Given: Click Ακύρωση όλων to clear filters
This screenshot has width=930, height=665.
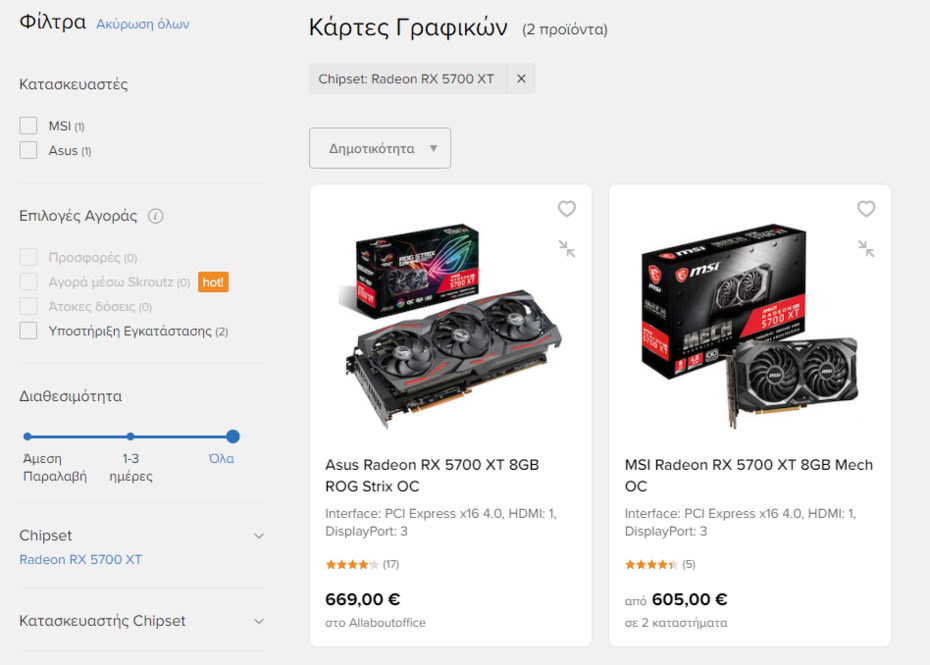Looking at the screenshot, I should pyautogui.click(x=143, y=24).
